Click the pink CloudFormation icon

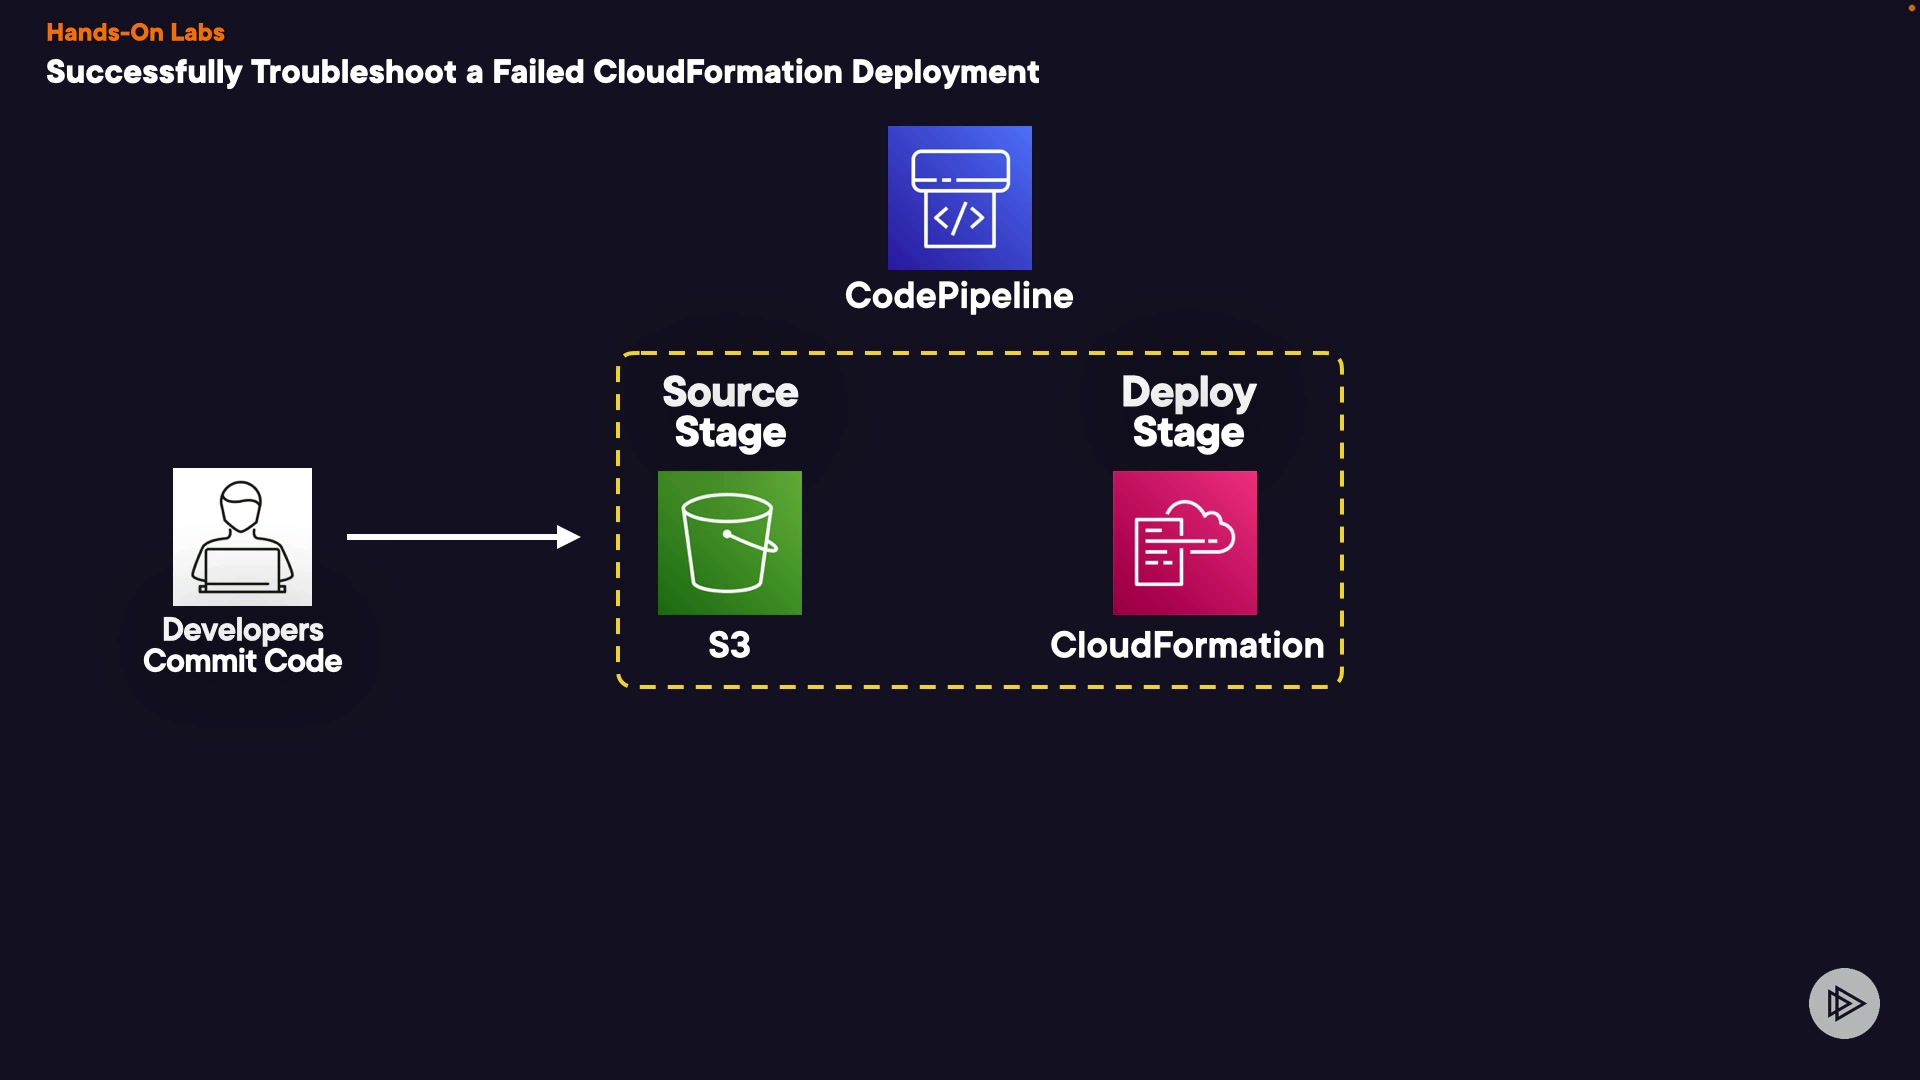[x=1184, y=542]
